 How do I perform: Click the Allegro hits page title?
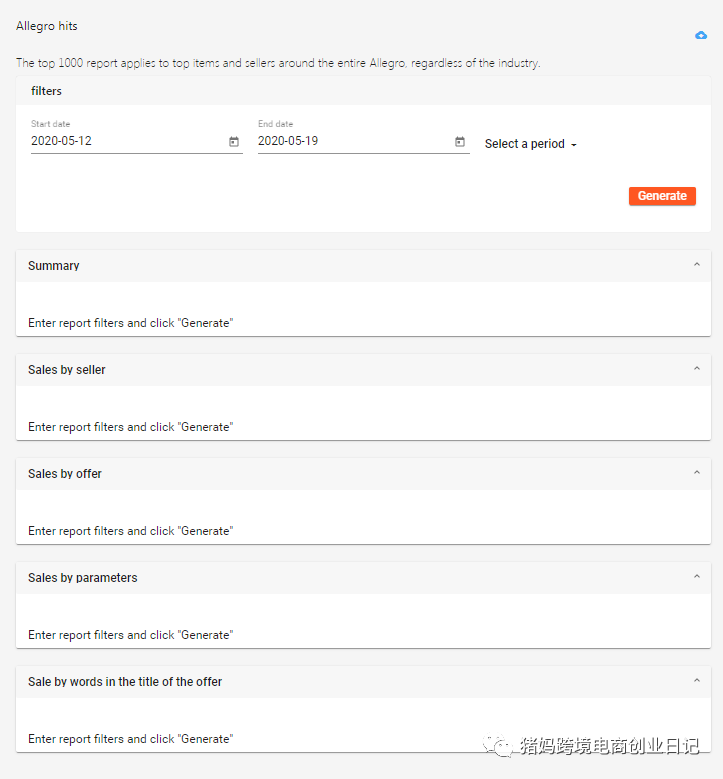[x=47, y=26]
